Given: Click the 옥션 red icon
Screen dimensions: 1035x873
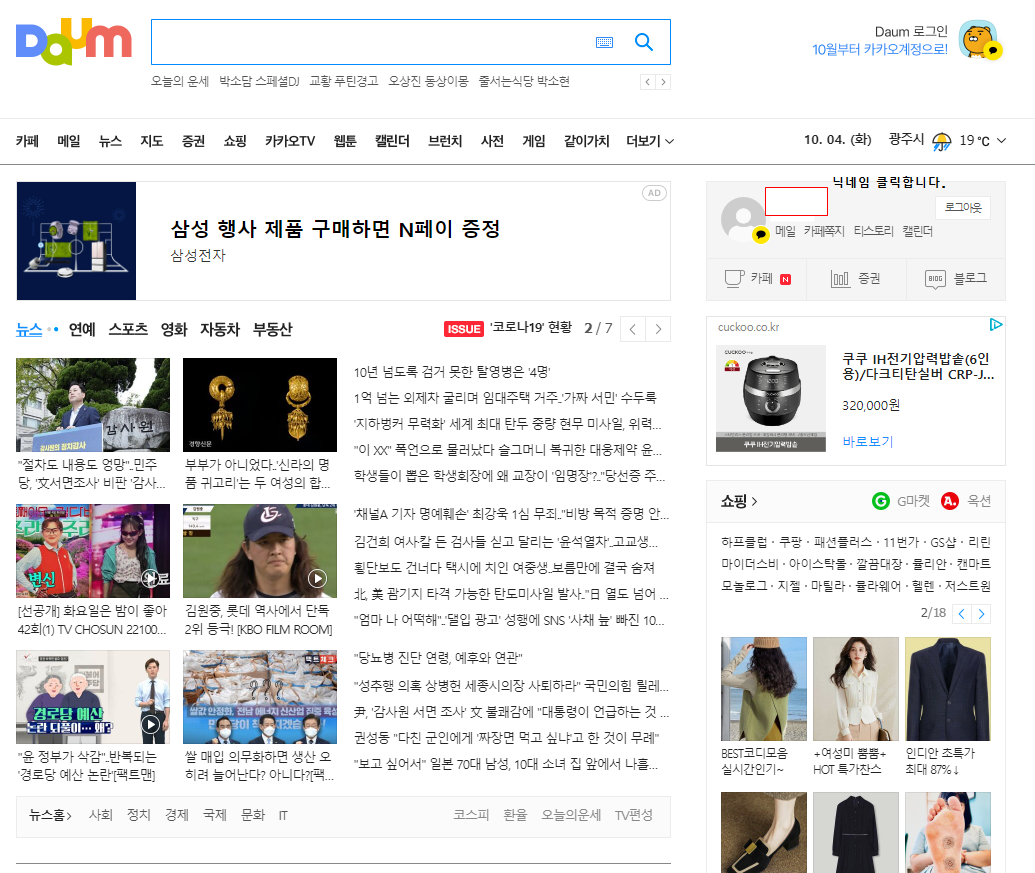Looking at the screenshot, I should (950, 501).
